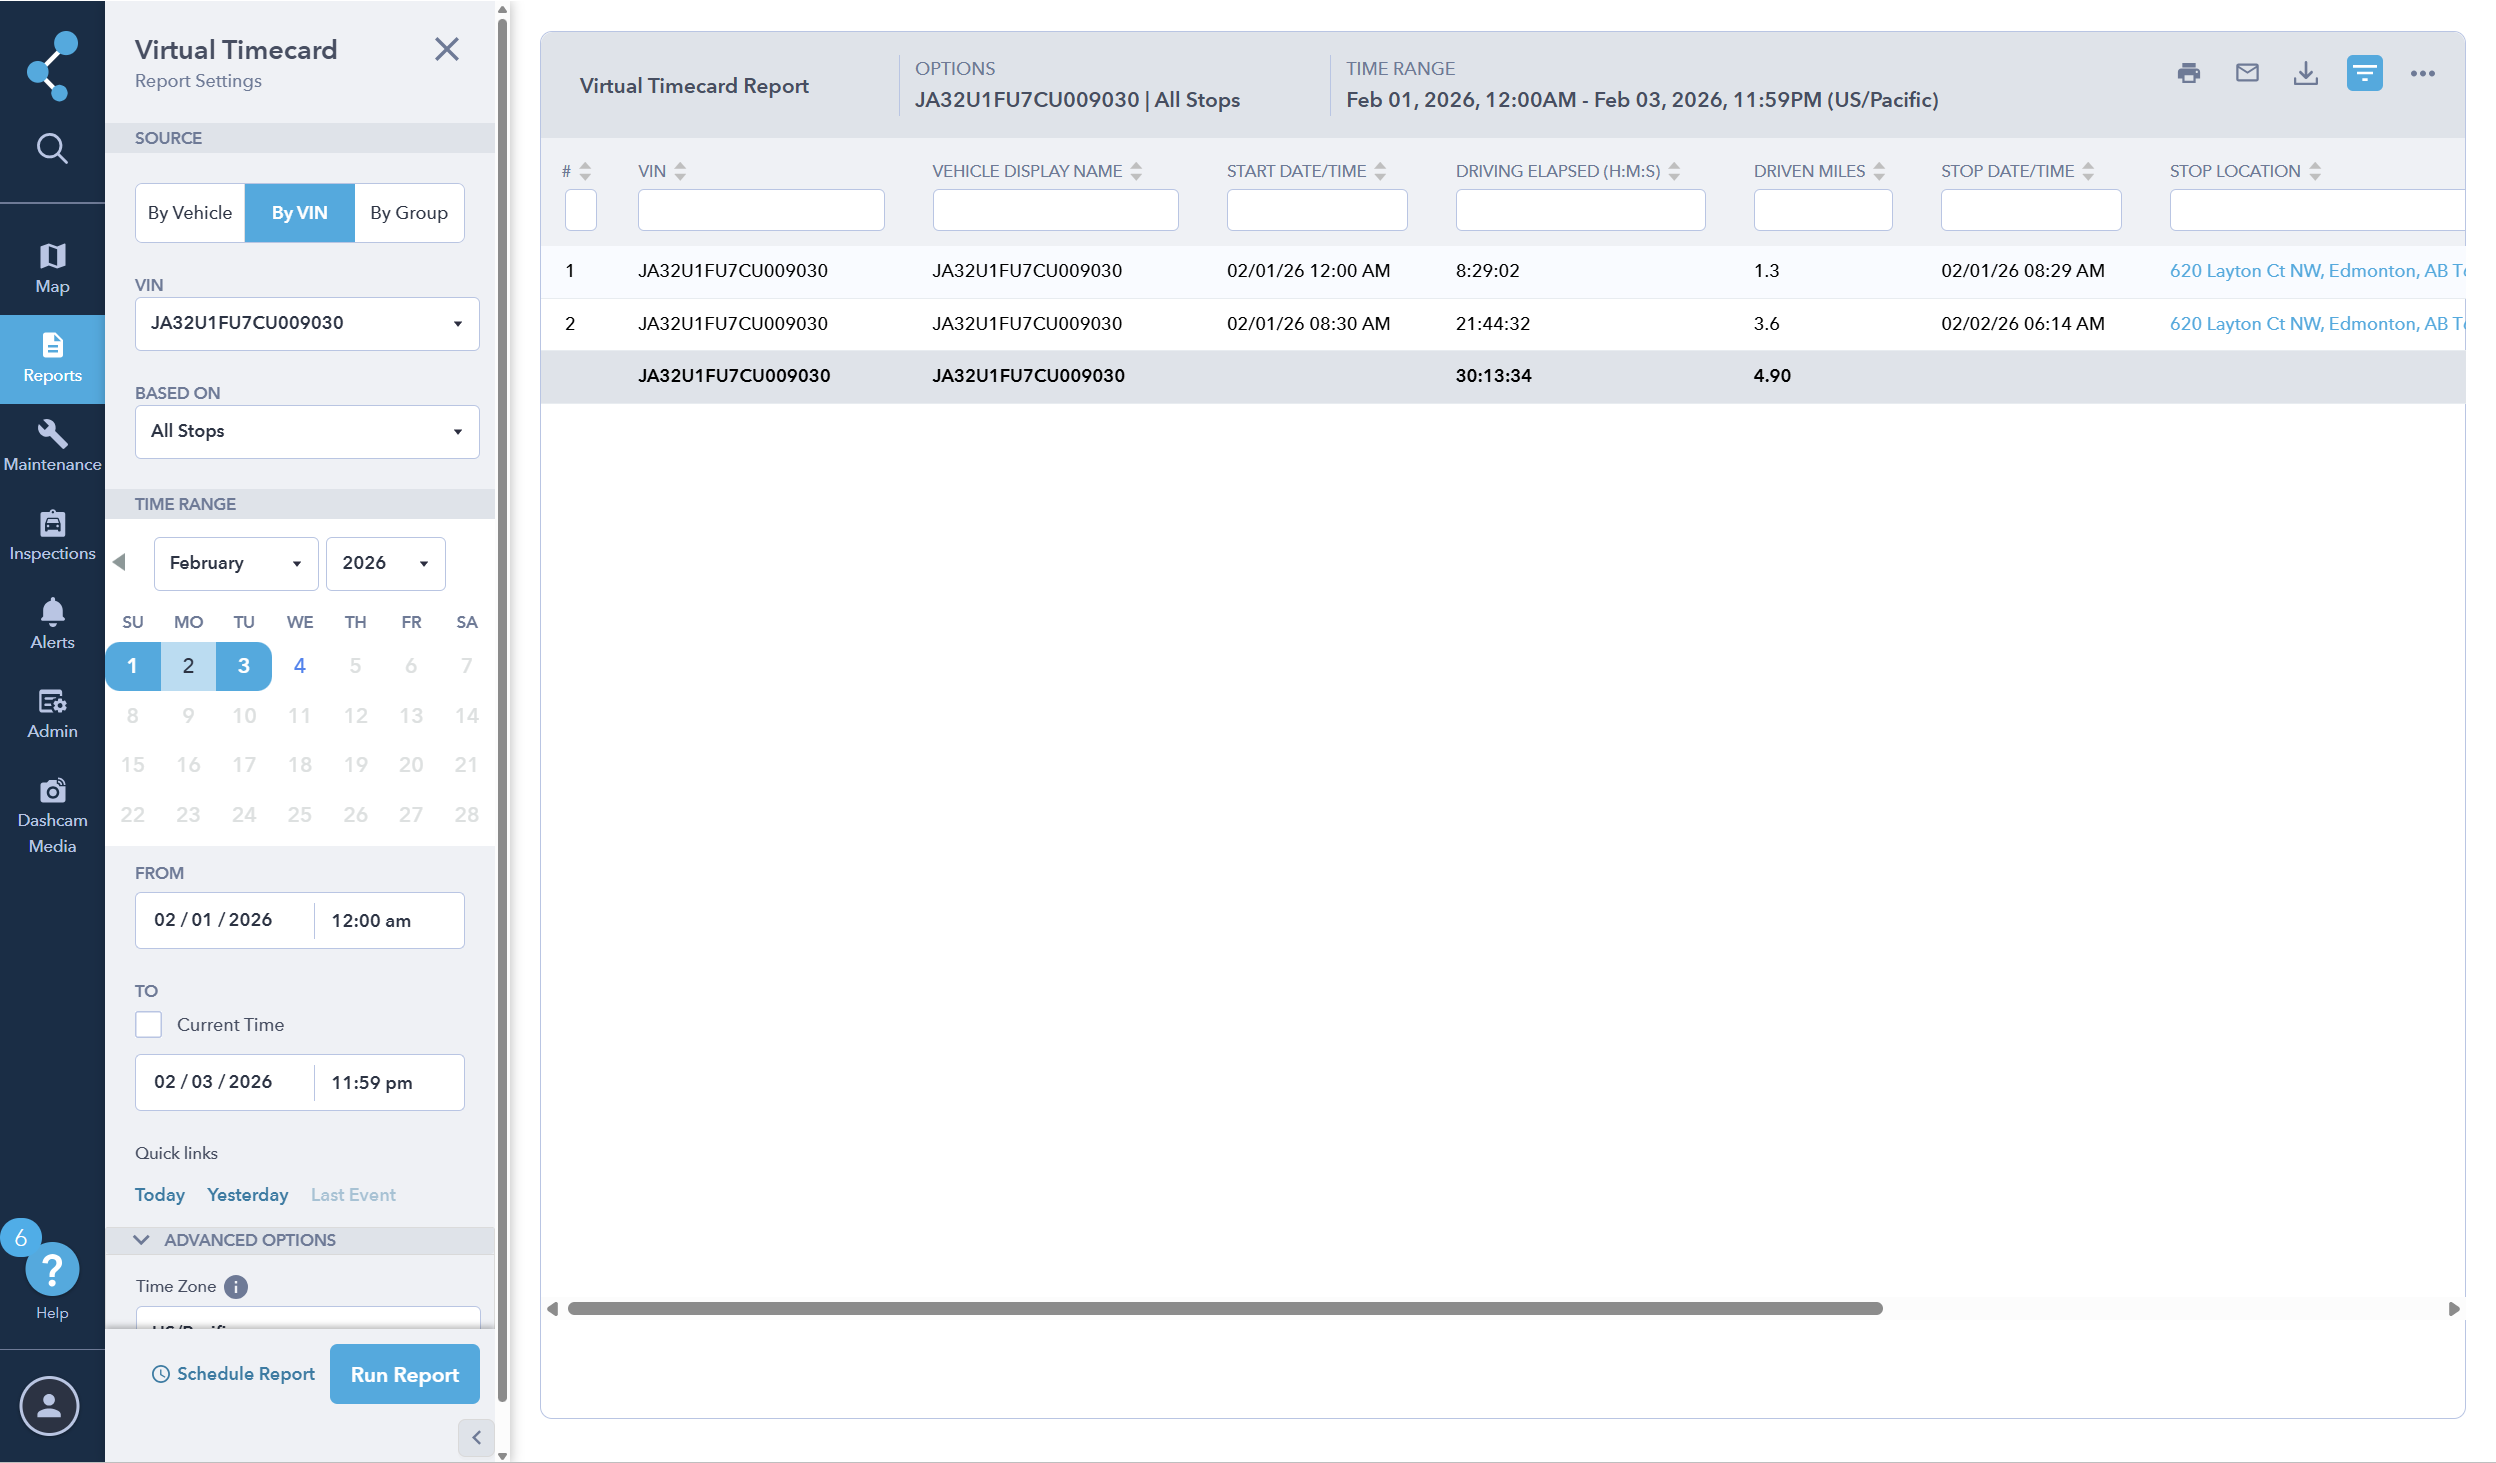Open the user profile icon
This screenshot has height=1463, width=2496.
pos(49,1406)
